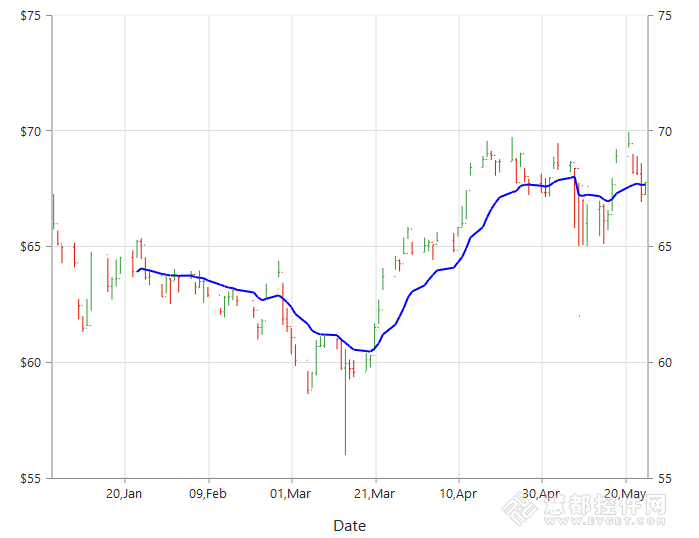Click the Date axis title
699x538 pixels.
pos(350,526)
